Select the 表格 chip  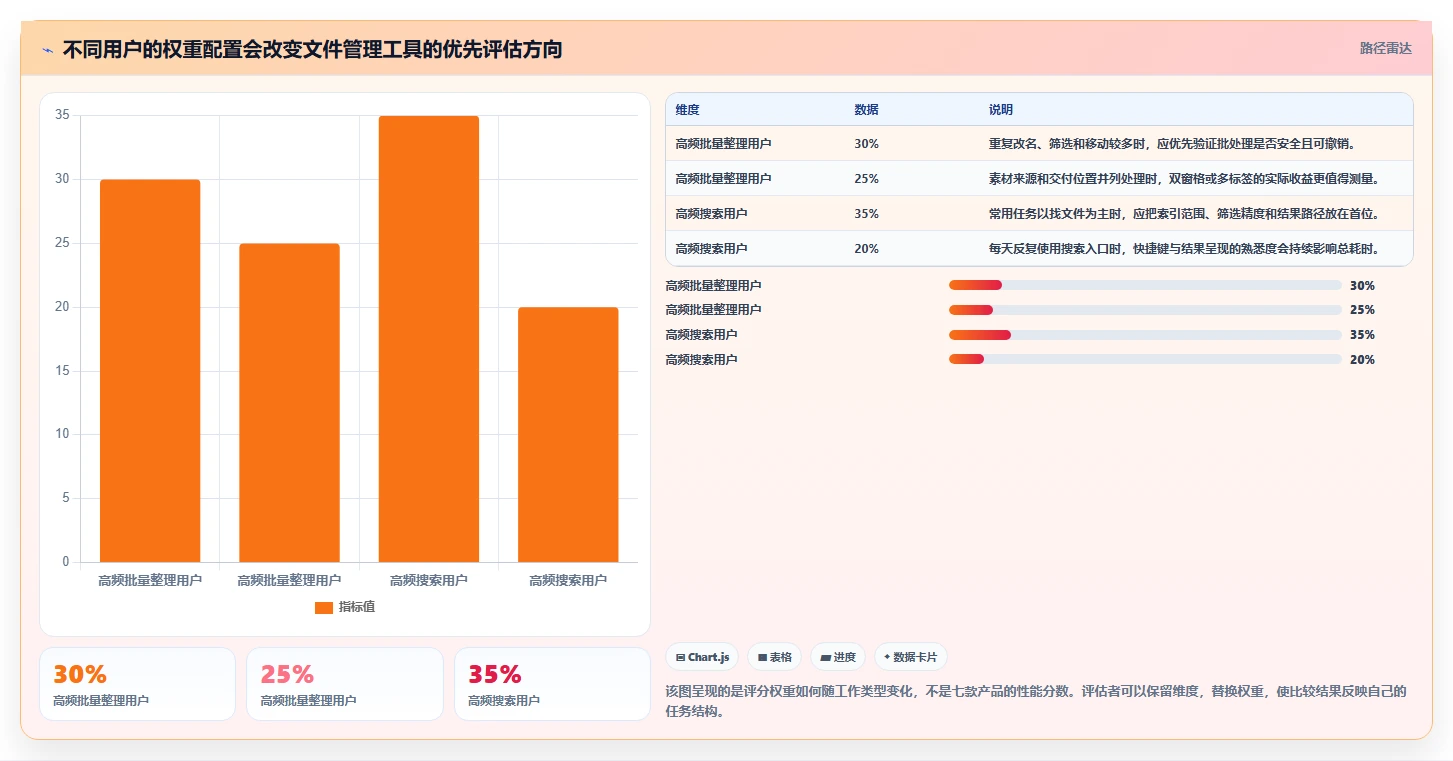click(x=775, y=657)
